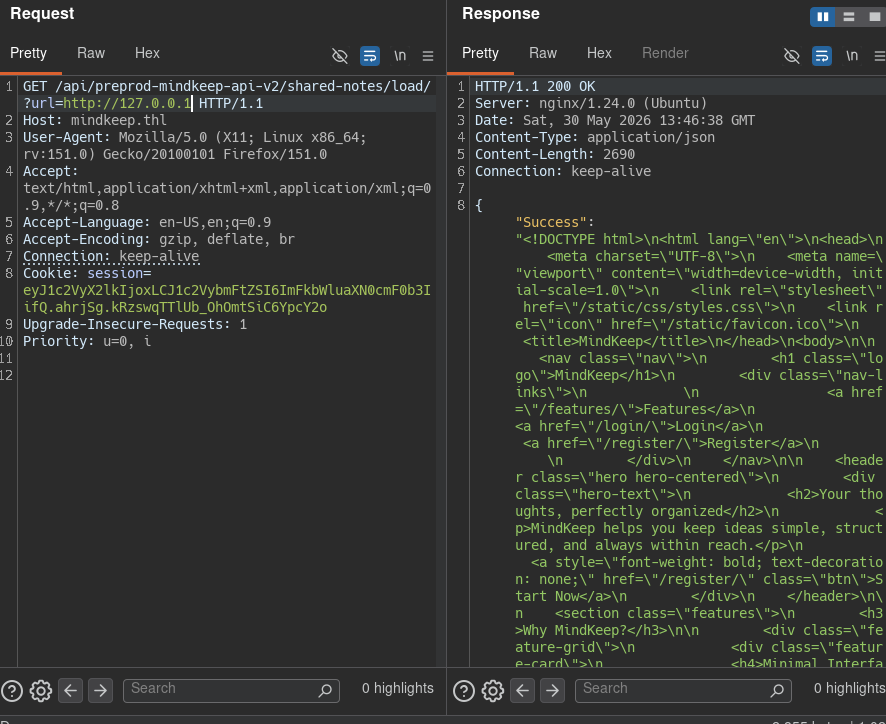Open help for the Response search bar
This screenshot has height=724, width=886.
click(464, 691)
